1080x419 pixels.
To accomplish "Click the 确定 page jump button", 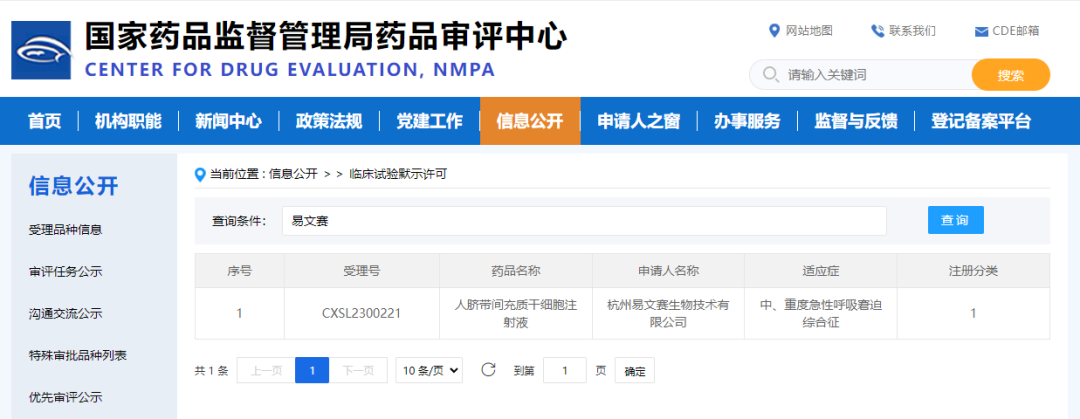I will pyautogui.click(x=634, y=370).
